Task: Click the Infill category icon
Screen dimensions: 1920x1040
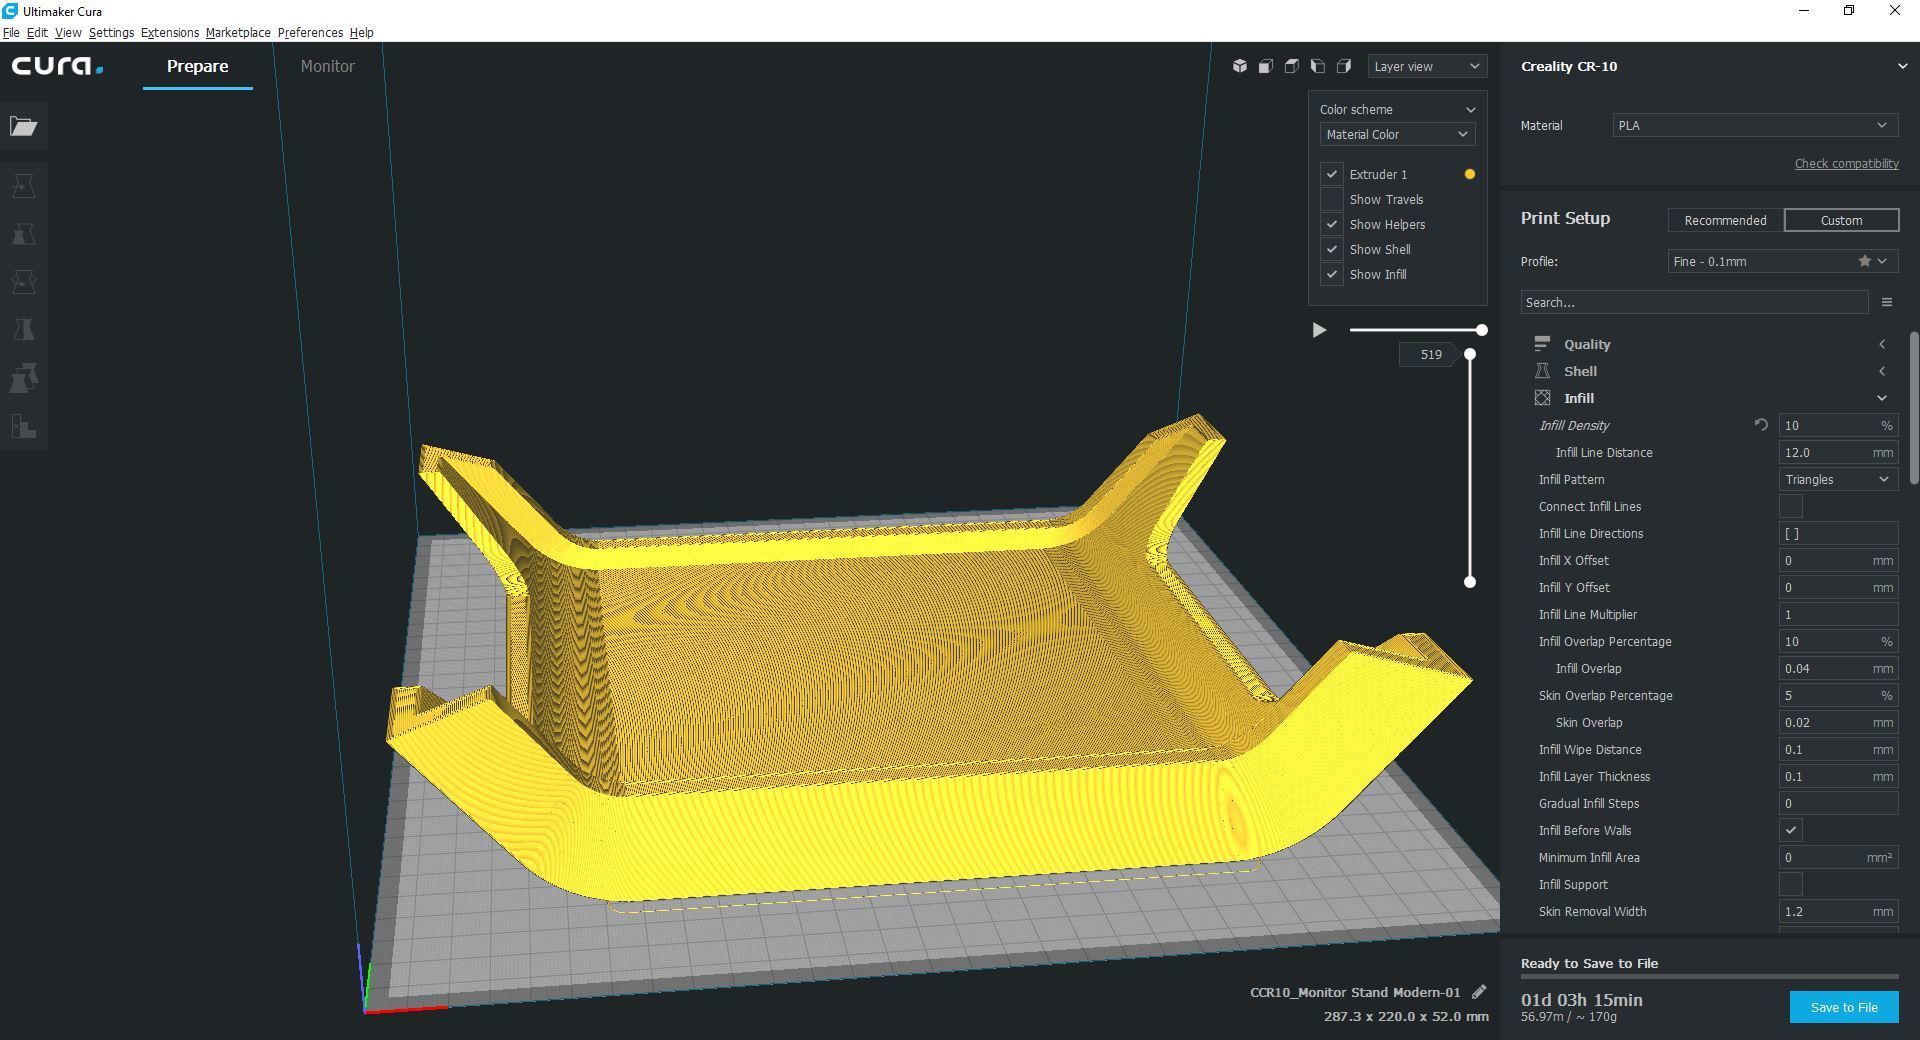Action: click(x=1542, y=398)
